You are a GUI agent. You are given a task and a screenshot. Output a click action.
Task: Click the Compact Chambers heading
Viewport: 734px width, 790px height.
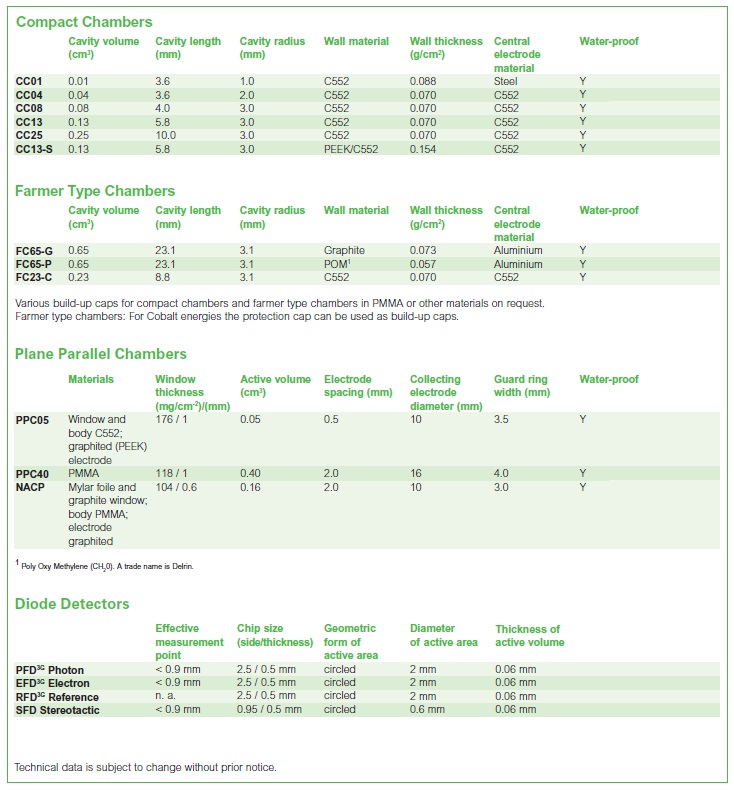tap(84, 22)
